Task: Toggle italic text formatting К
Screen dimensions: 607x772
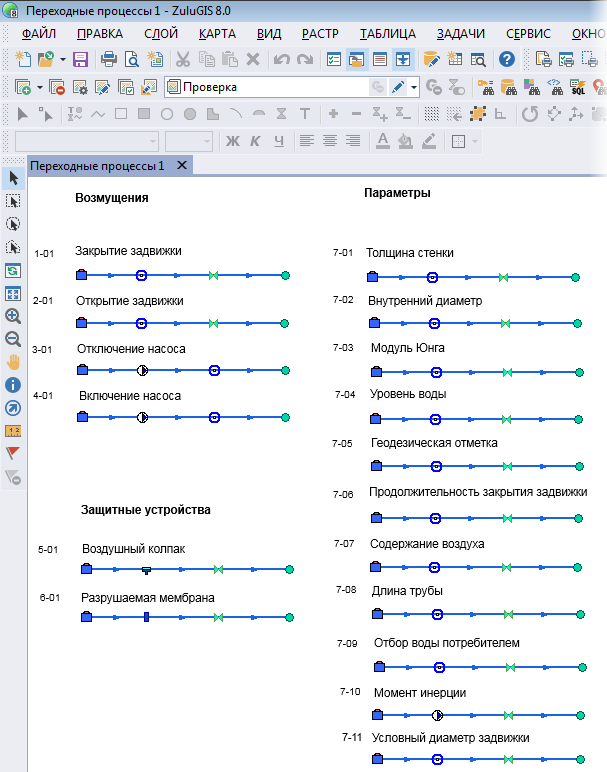Action: click(x=257, y=141)
